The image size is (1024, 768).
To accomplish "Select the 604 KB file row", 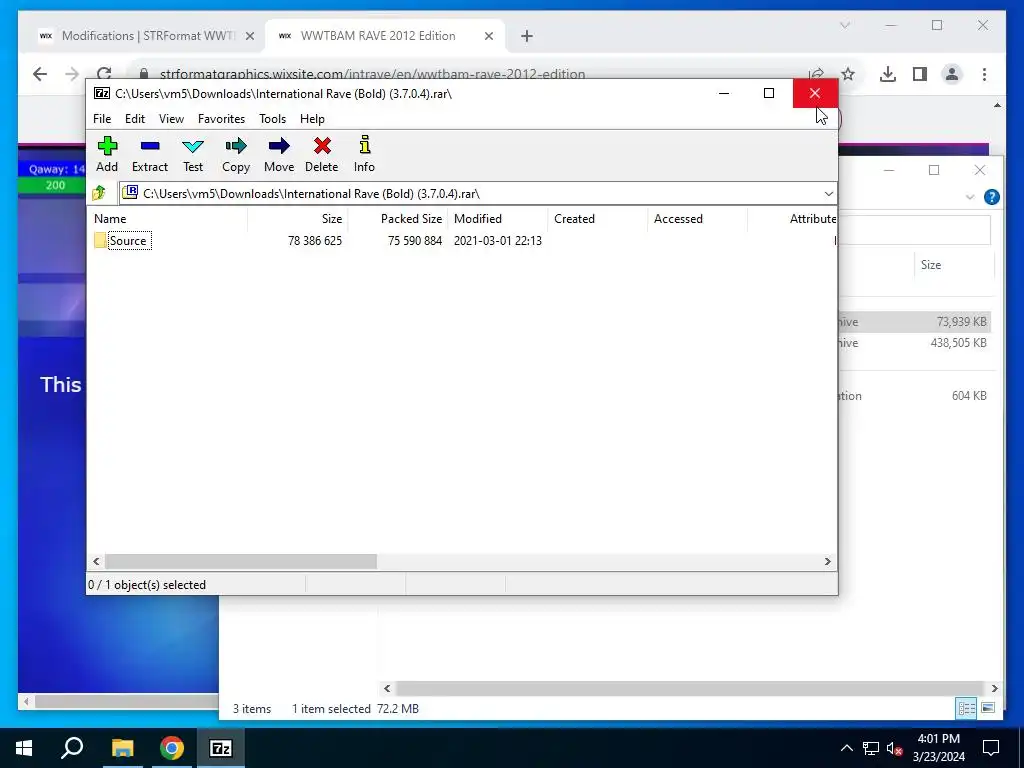I will click(914, 396).
